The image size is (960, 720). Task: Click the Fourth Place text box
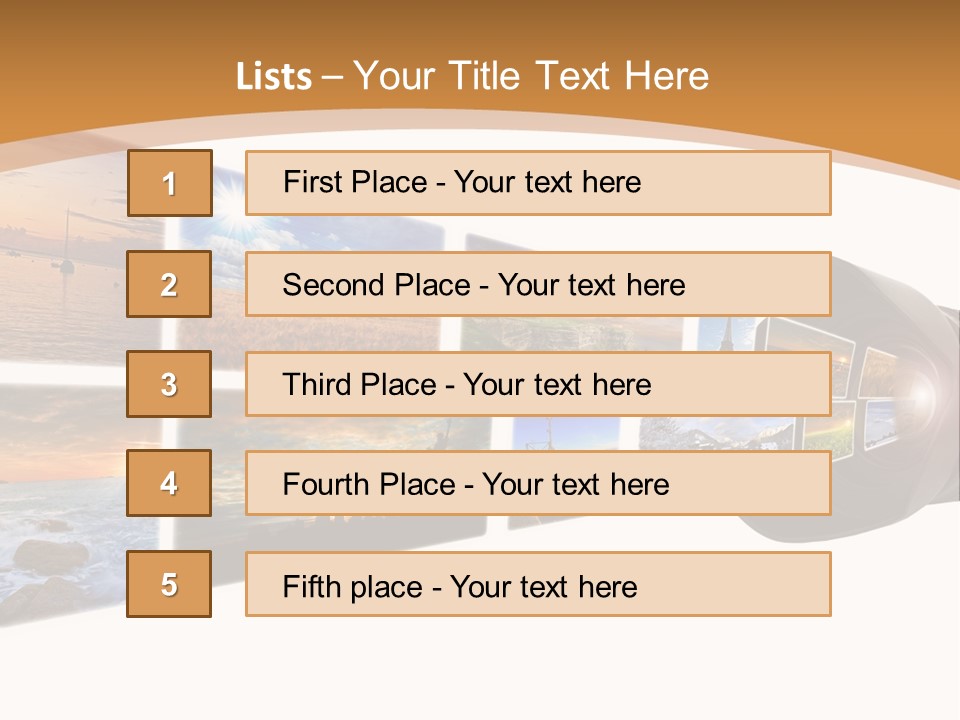(x=538, y=484)
